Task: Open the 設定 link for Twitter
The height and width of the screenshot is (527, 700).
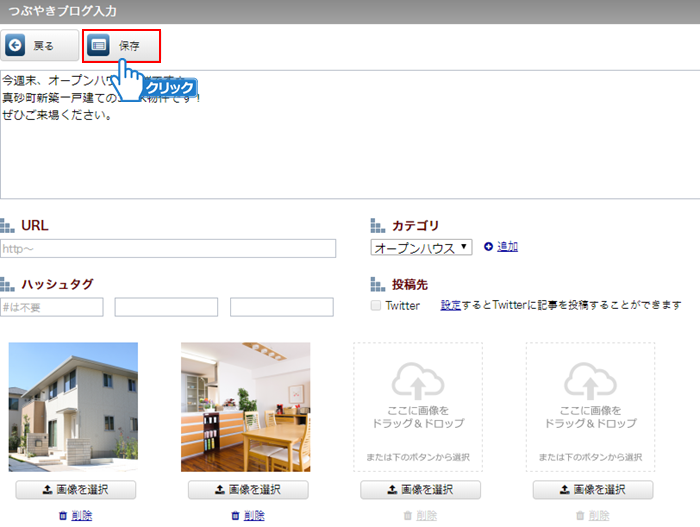Action: click(x=451, y=305)
